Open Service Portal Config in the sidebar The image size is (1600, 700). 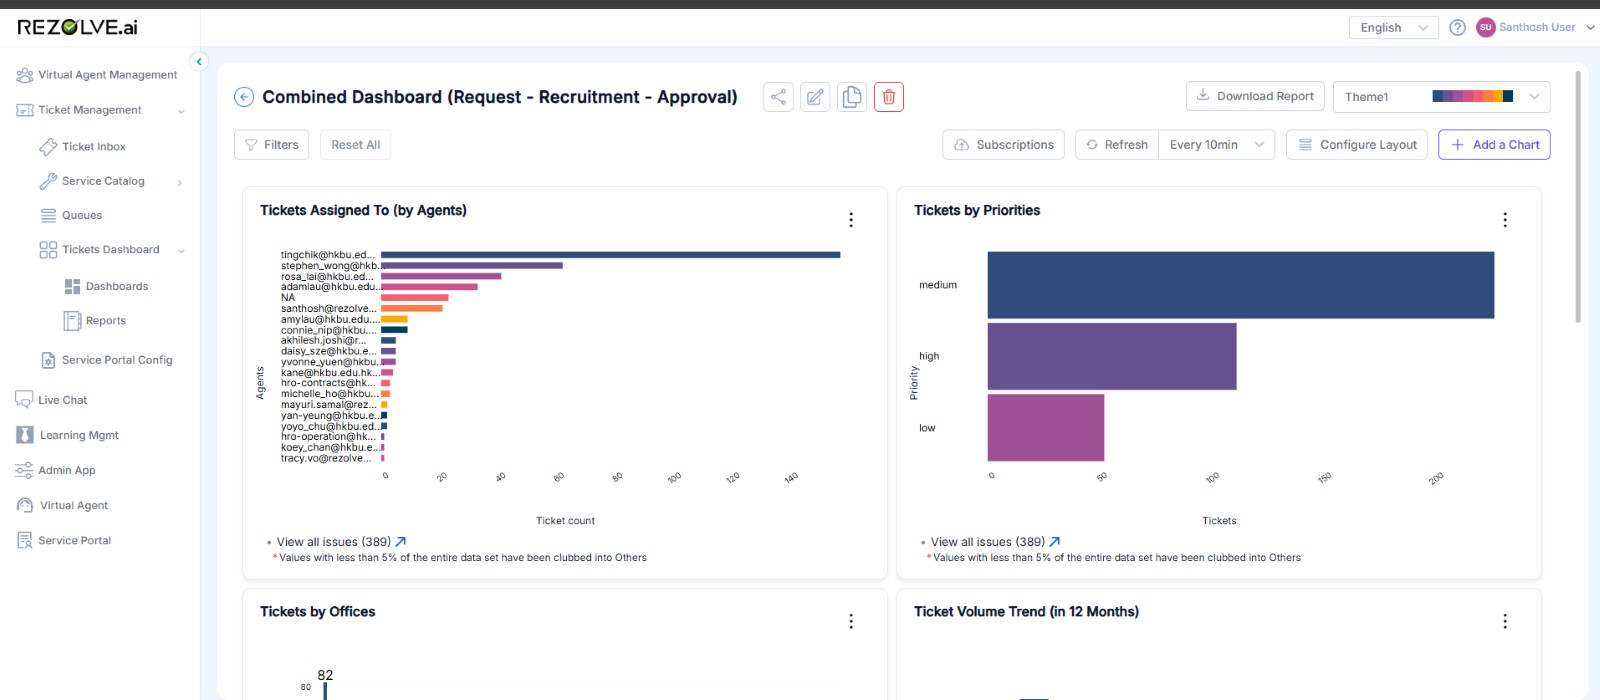106,360
